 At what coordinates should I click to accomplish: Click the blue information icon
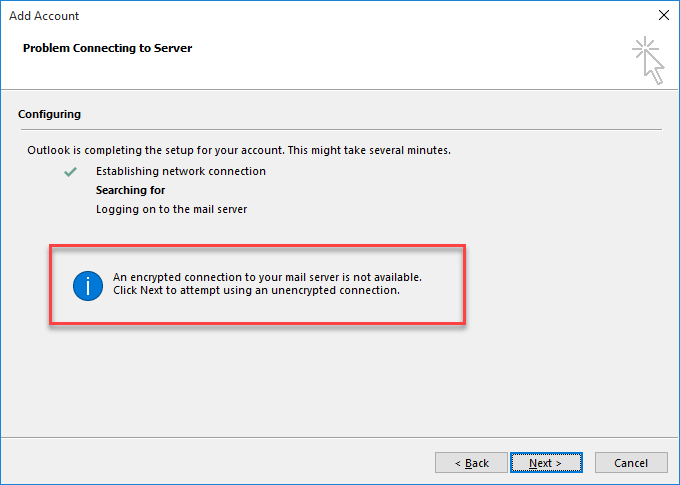coord(88,286)
